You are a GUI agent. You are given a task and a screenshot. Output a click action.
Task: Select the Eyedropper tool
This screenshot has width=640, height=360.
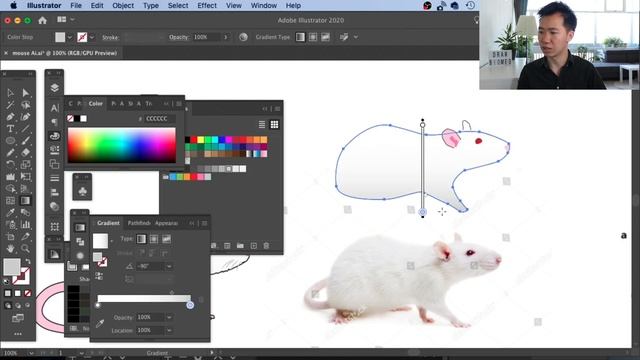tap(10, 213)
